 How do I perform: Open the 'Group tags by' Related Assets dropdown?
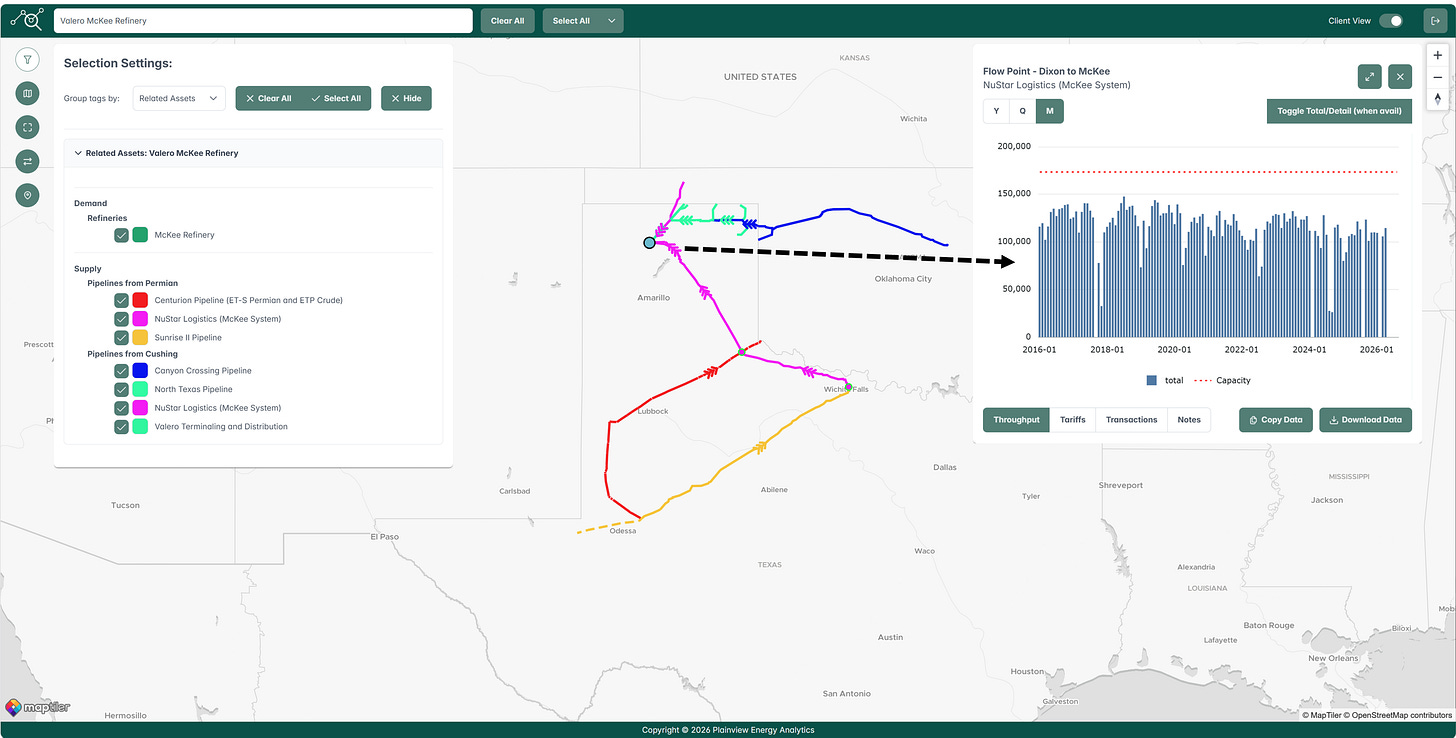point(179,98)
